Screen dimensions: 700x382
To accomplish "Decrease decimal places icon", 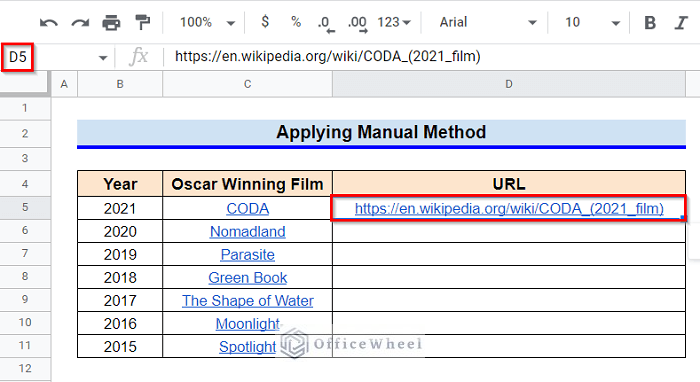I will click(326, 24).
